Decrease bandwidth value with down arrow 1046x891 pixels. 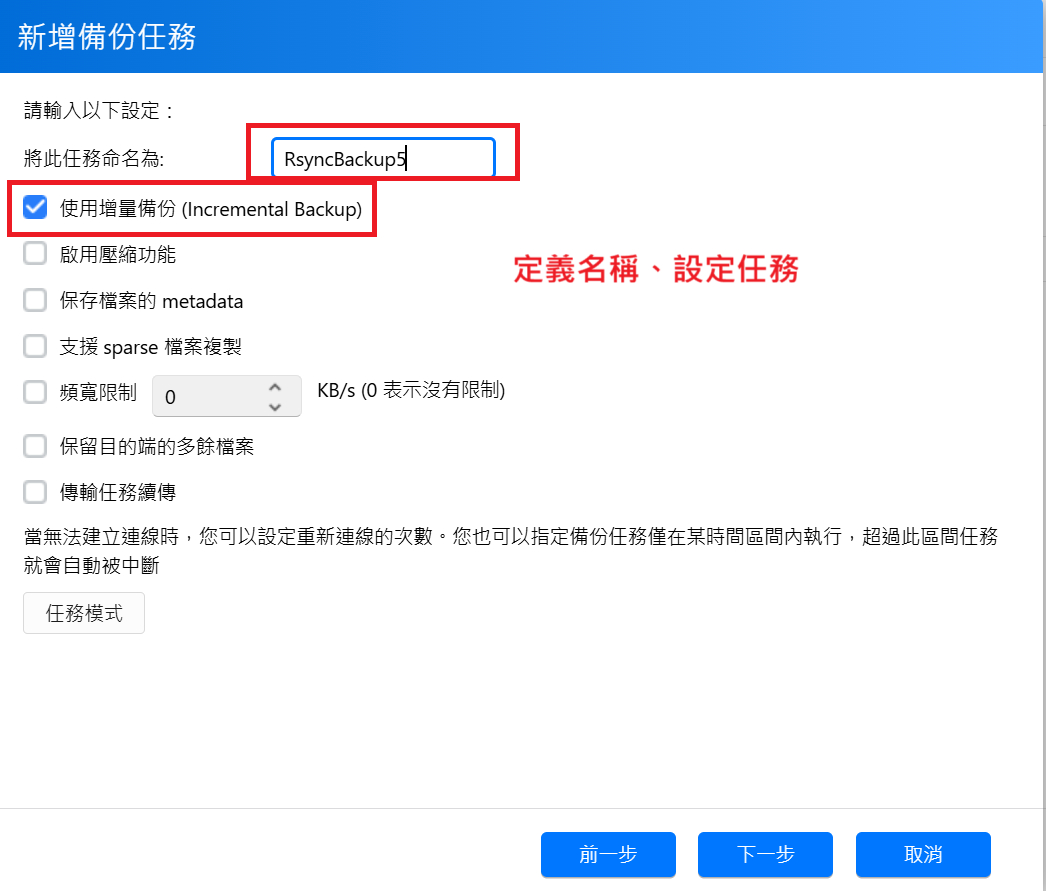pyautogui.click(x=275, y=406)
